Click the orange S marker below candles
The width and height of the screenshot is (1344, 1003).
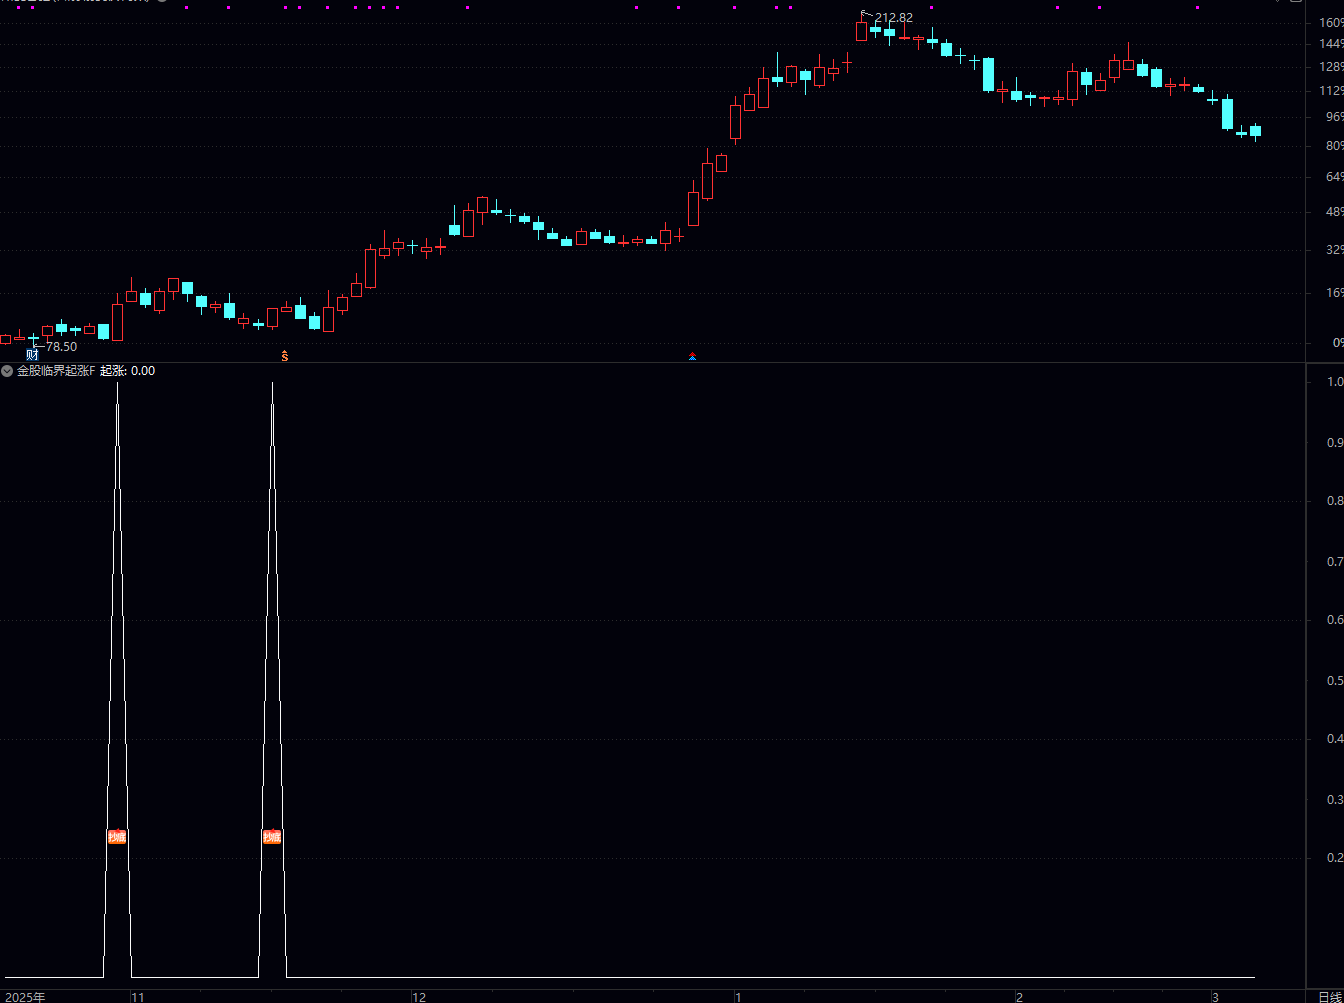click(x=285, y=356)
